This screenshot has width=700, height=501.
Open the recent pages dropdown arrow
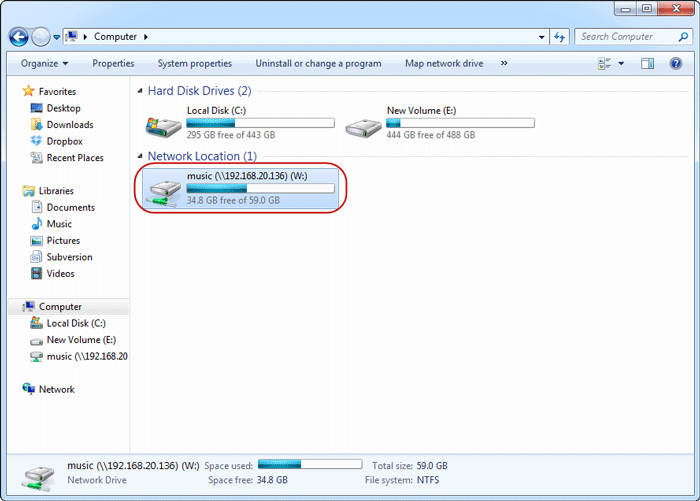pos(57,38)
